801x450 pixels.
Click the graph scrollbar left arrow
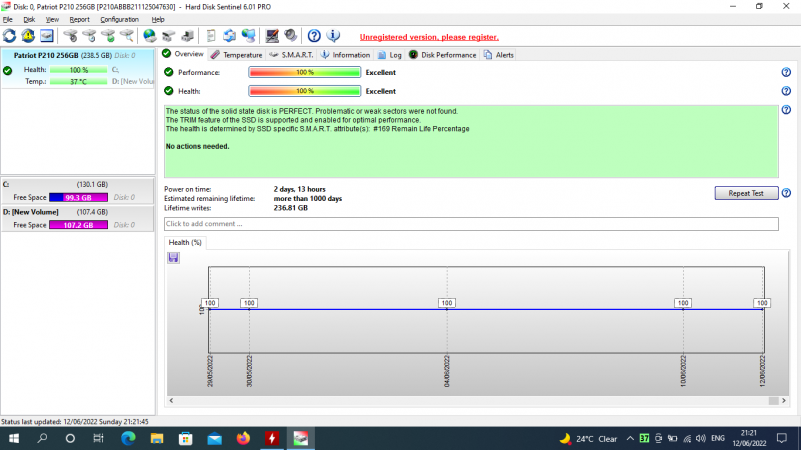point(171,400)
